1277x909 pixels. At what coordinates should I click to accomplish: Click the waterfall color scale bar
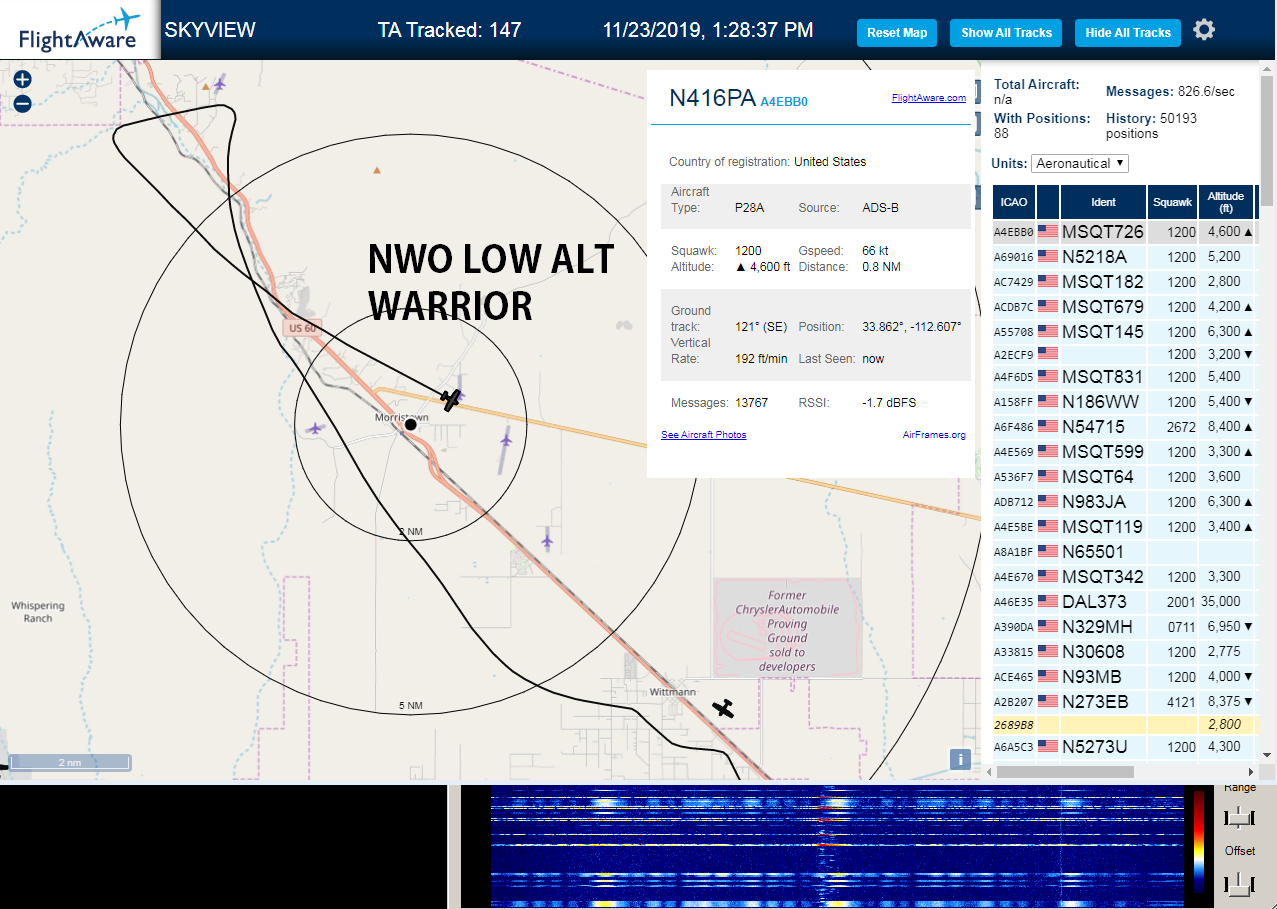pos(1199,841)
